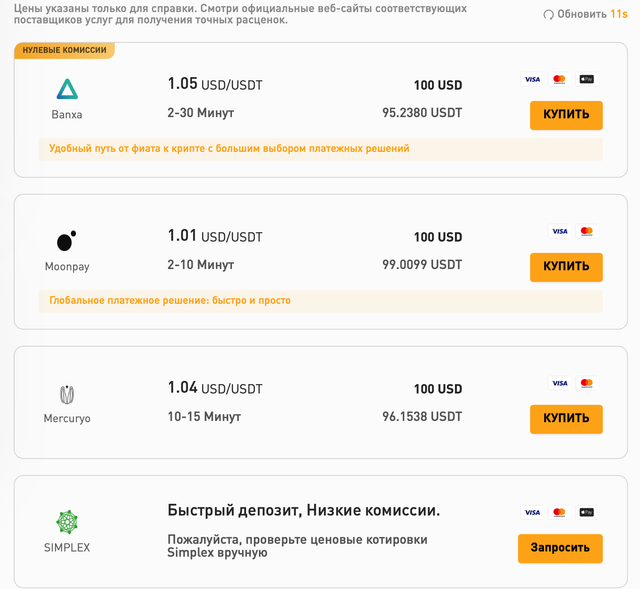
Task: Click the Mercuryo logo icon
Action: click(x=67, y=395)
